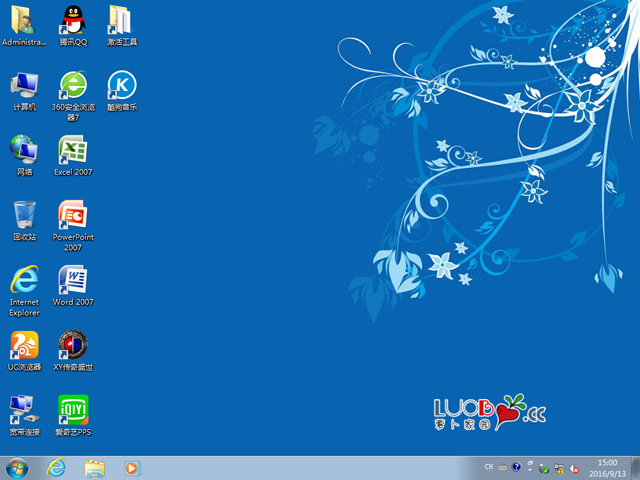Select the Internet Explorer desktop icon
This screenshot has height=480, width=640.
pos(24,291)
